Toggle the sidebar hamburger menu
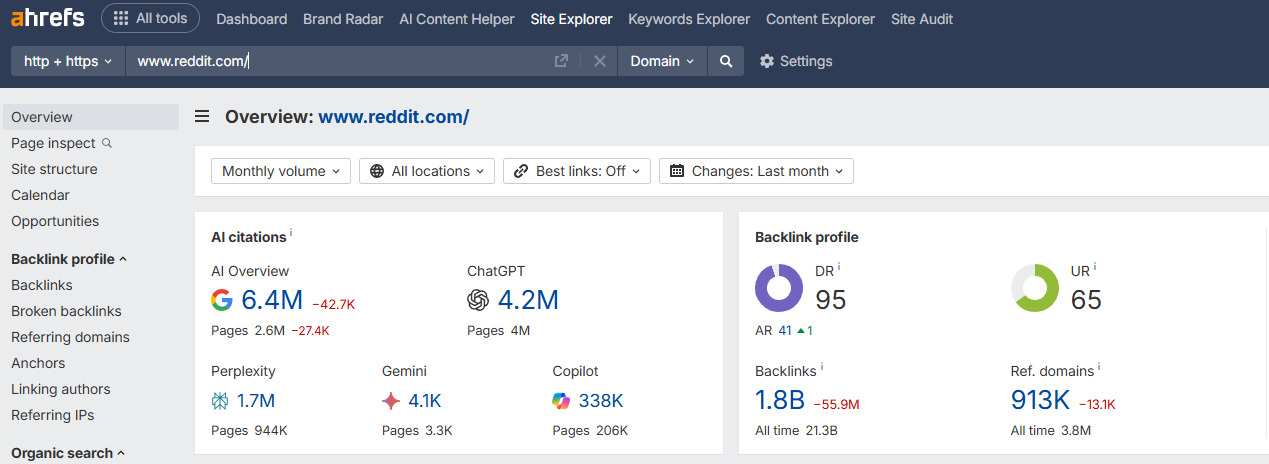The image size is (1269, 464). pos(202,117)
